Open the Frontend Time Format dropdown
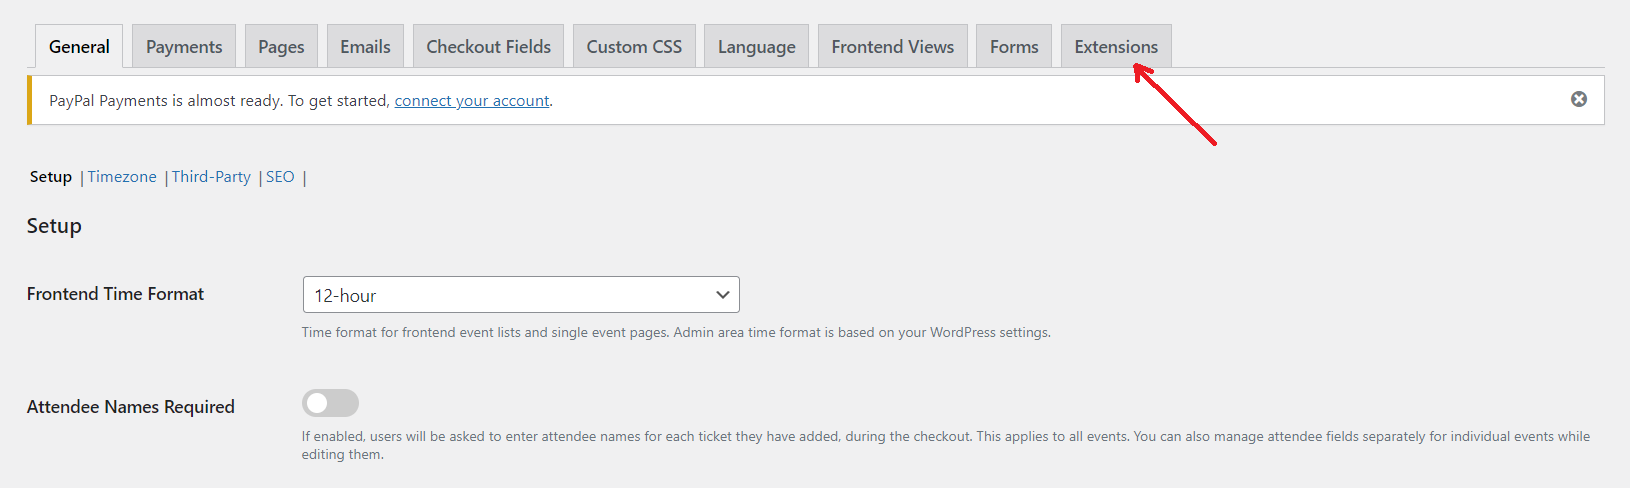The image size is (1630, 488). (x=520, y=295)
